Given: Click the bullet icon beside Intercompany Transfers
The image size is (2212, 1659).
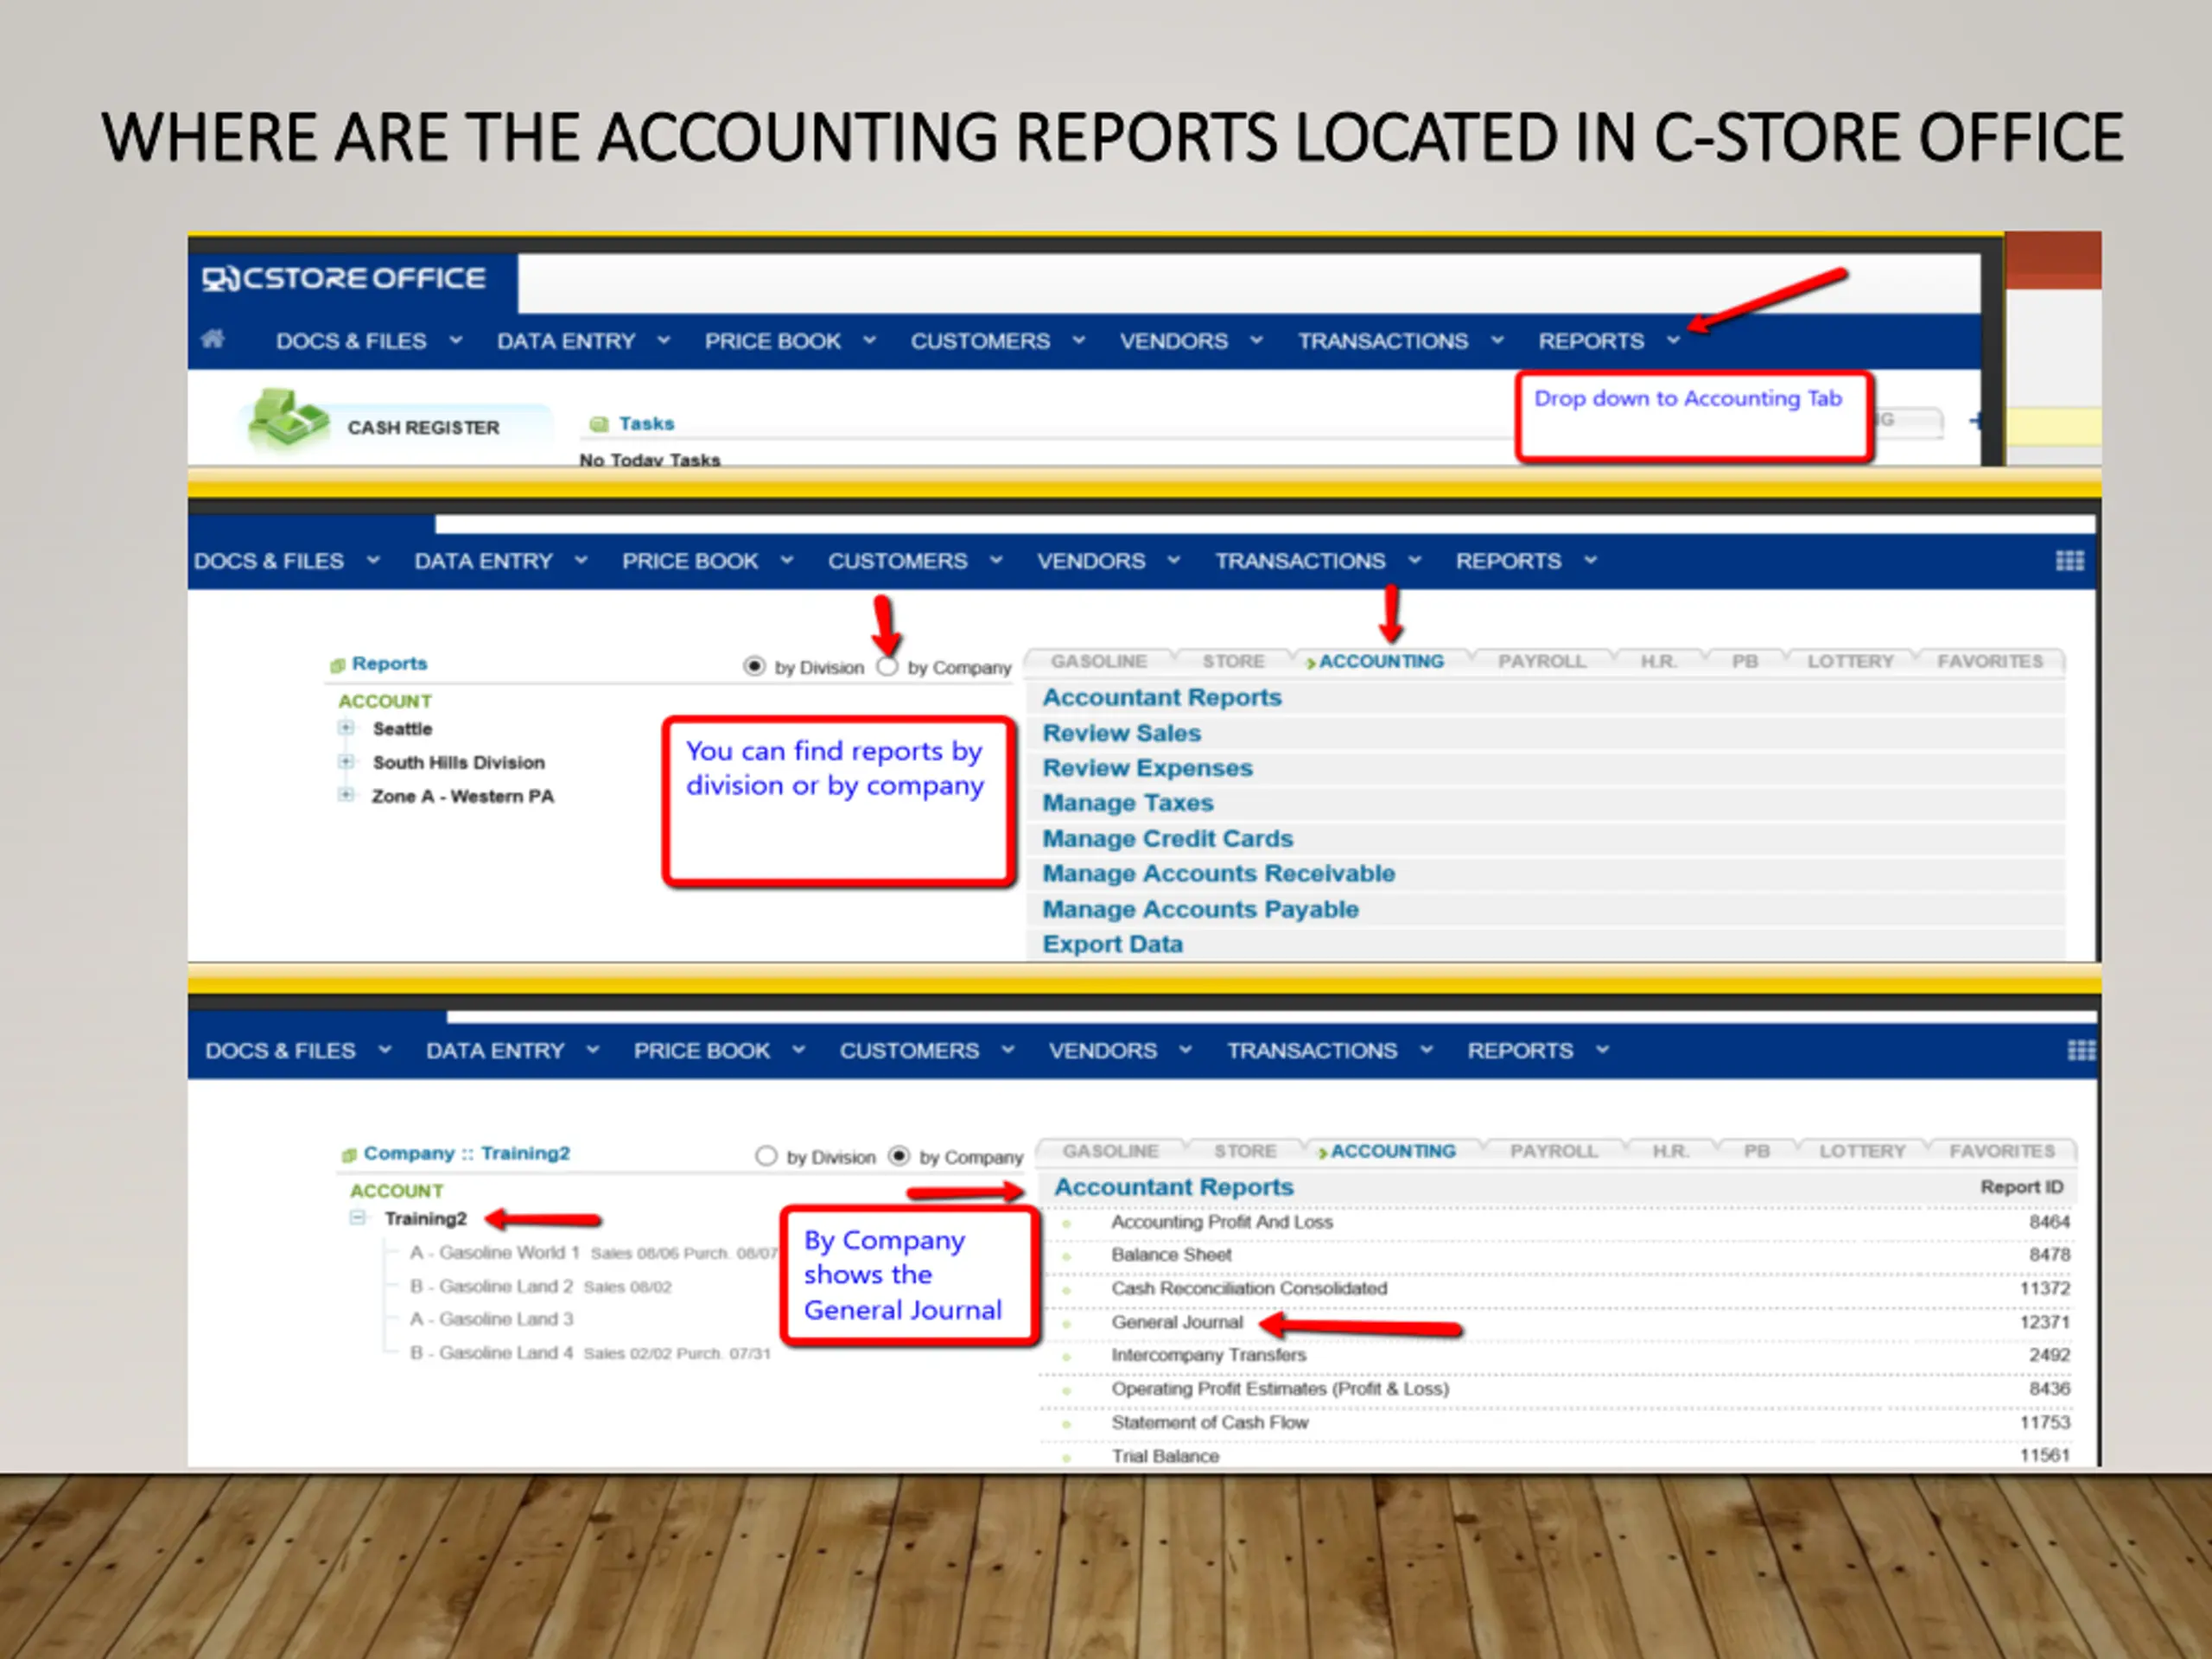Looking at the screenshot, I should (x=1067, y=1357).
